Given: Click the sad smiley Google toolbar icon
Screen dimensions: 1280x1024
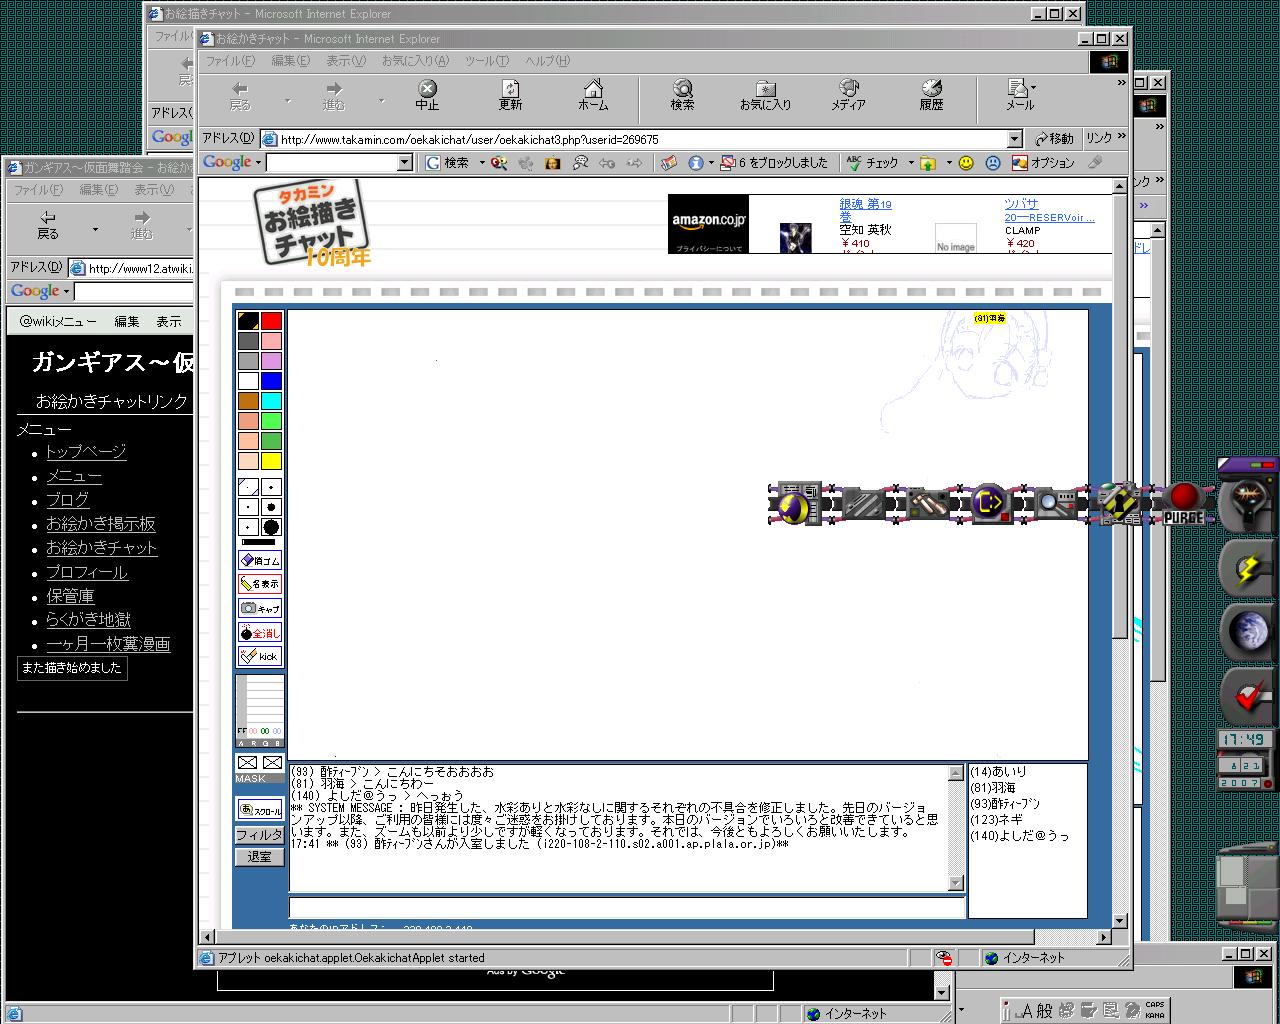Looking at the screenshot, I should tap(993, 163).
